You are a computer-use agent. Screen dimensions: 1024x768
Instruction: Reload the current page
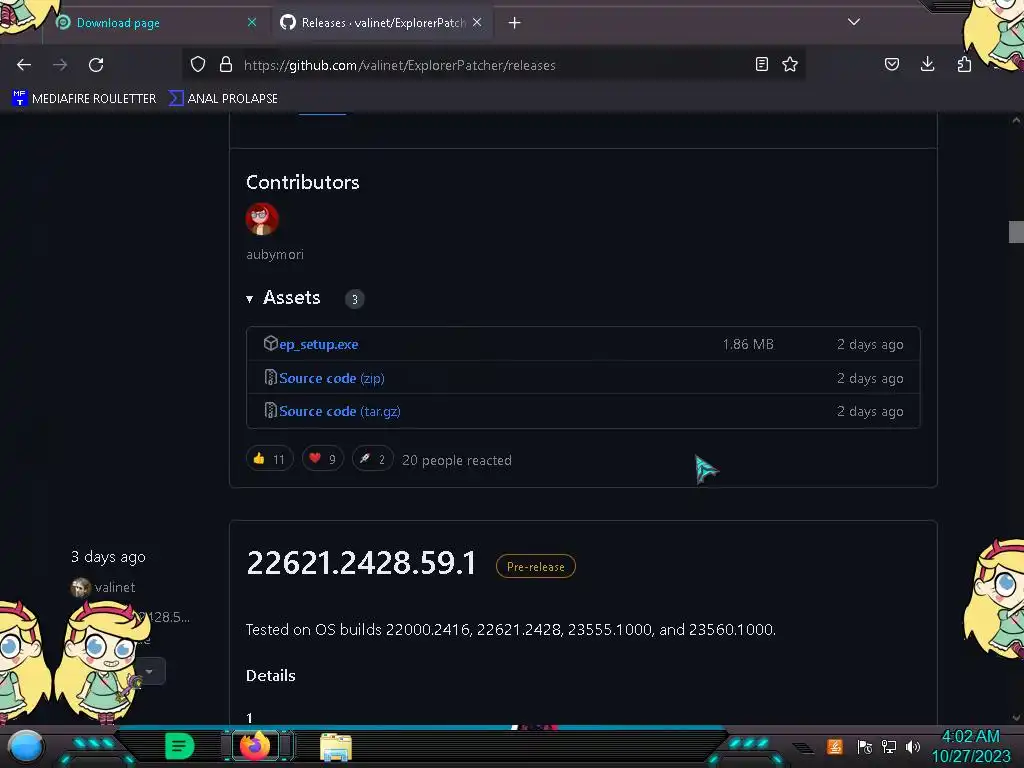pos(96,65)
